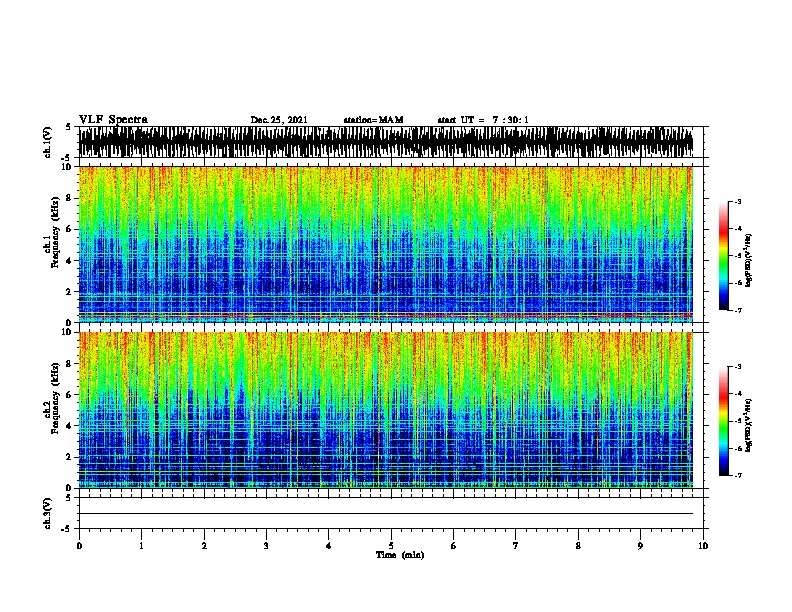Screen dimensions: 792x612
Task: Click the ch.2 frequency tick "10"
Action: tap(68, 332)
